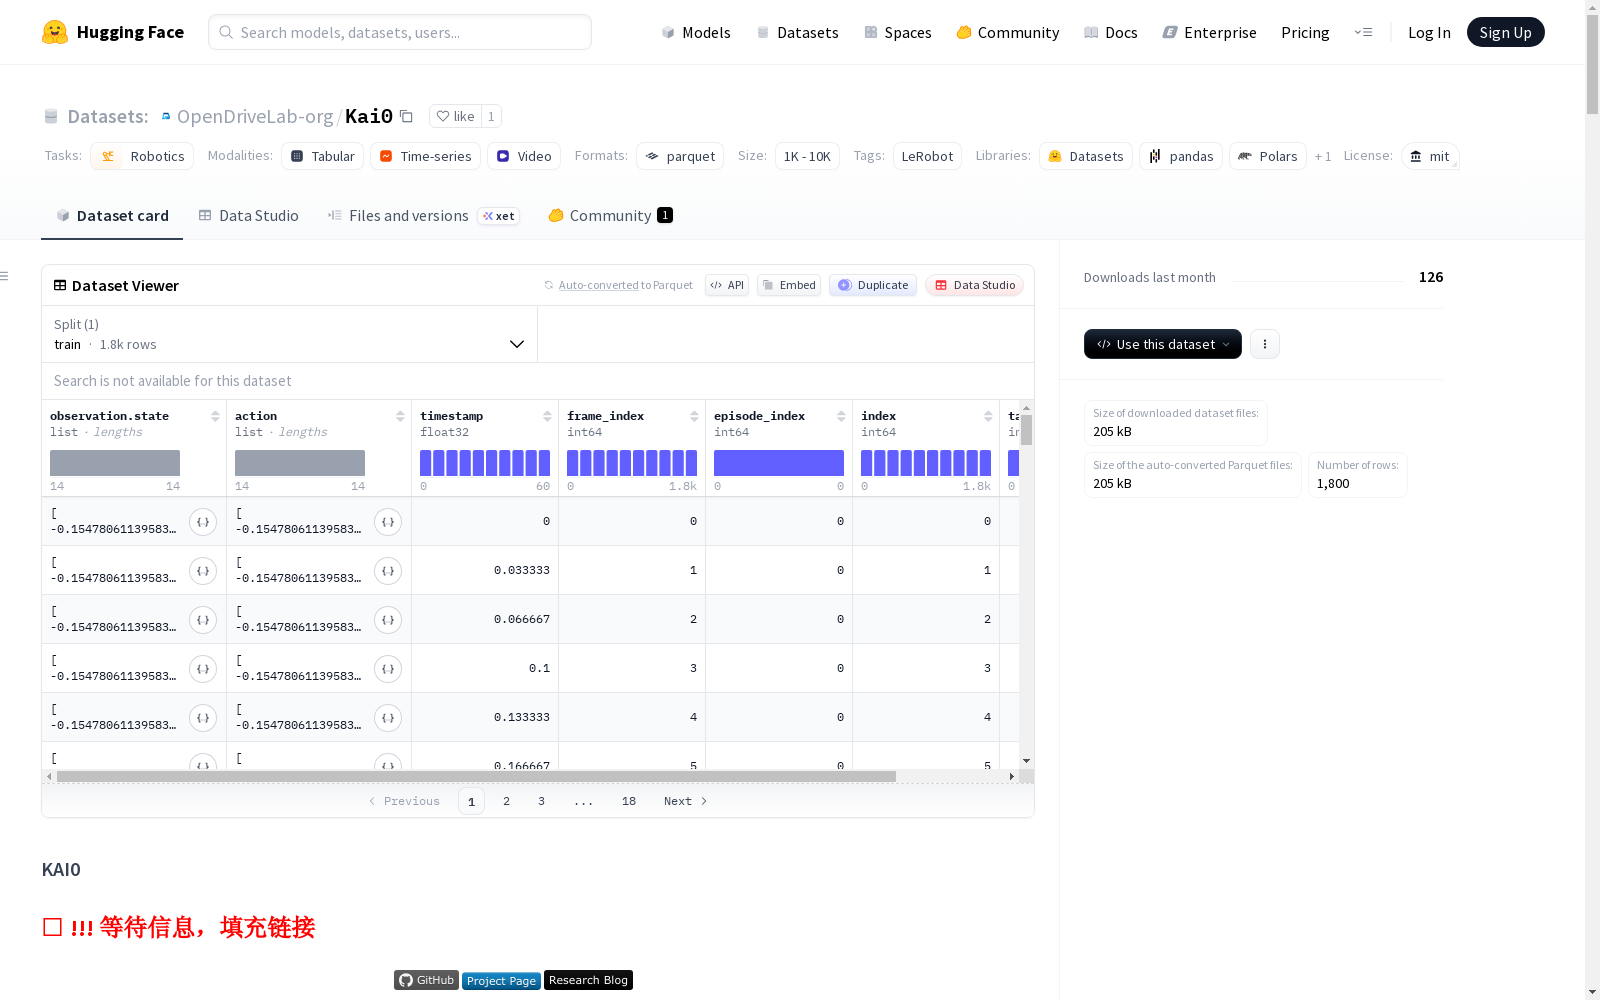Sort by index column arrows

(988, 416)
